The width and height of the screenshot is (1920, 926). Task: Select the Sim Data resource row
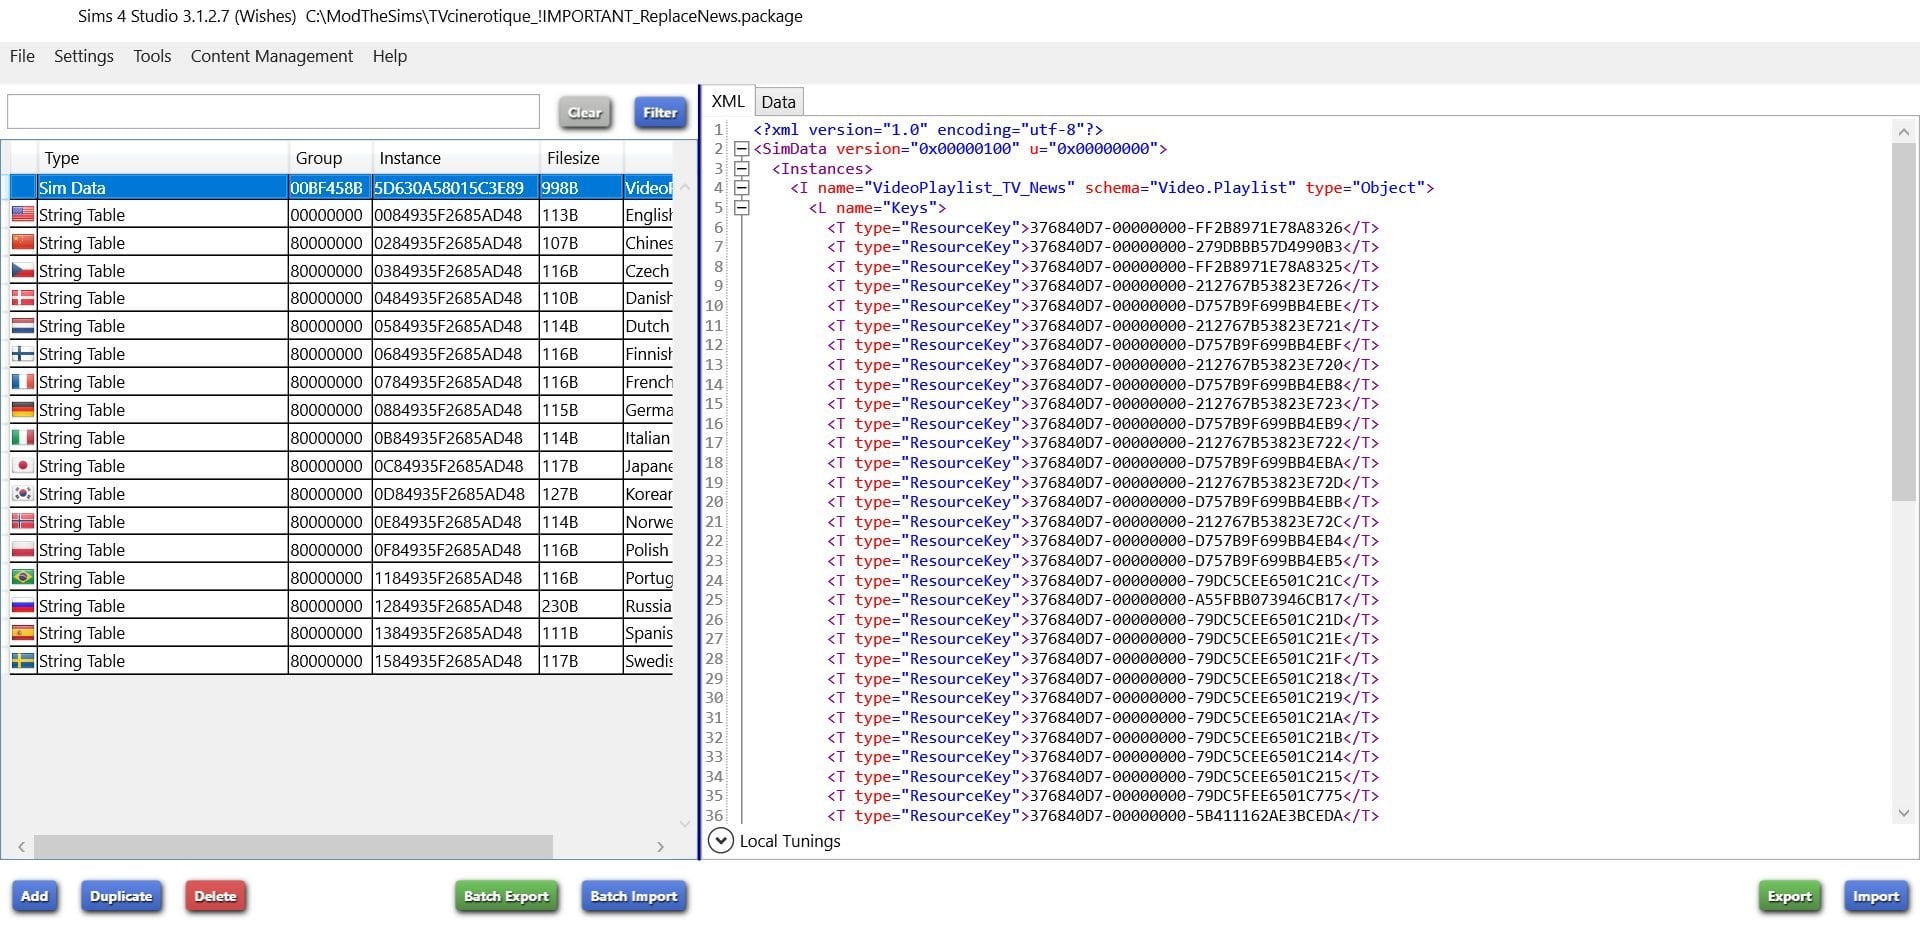tap(341, 187)
